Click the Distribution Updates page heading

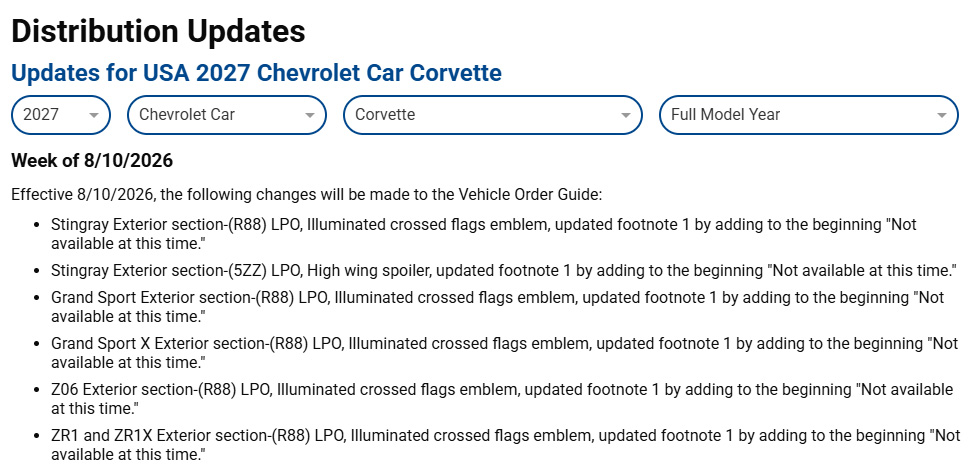(158, 31)
